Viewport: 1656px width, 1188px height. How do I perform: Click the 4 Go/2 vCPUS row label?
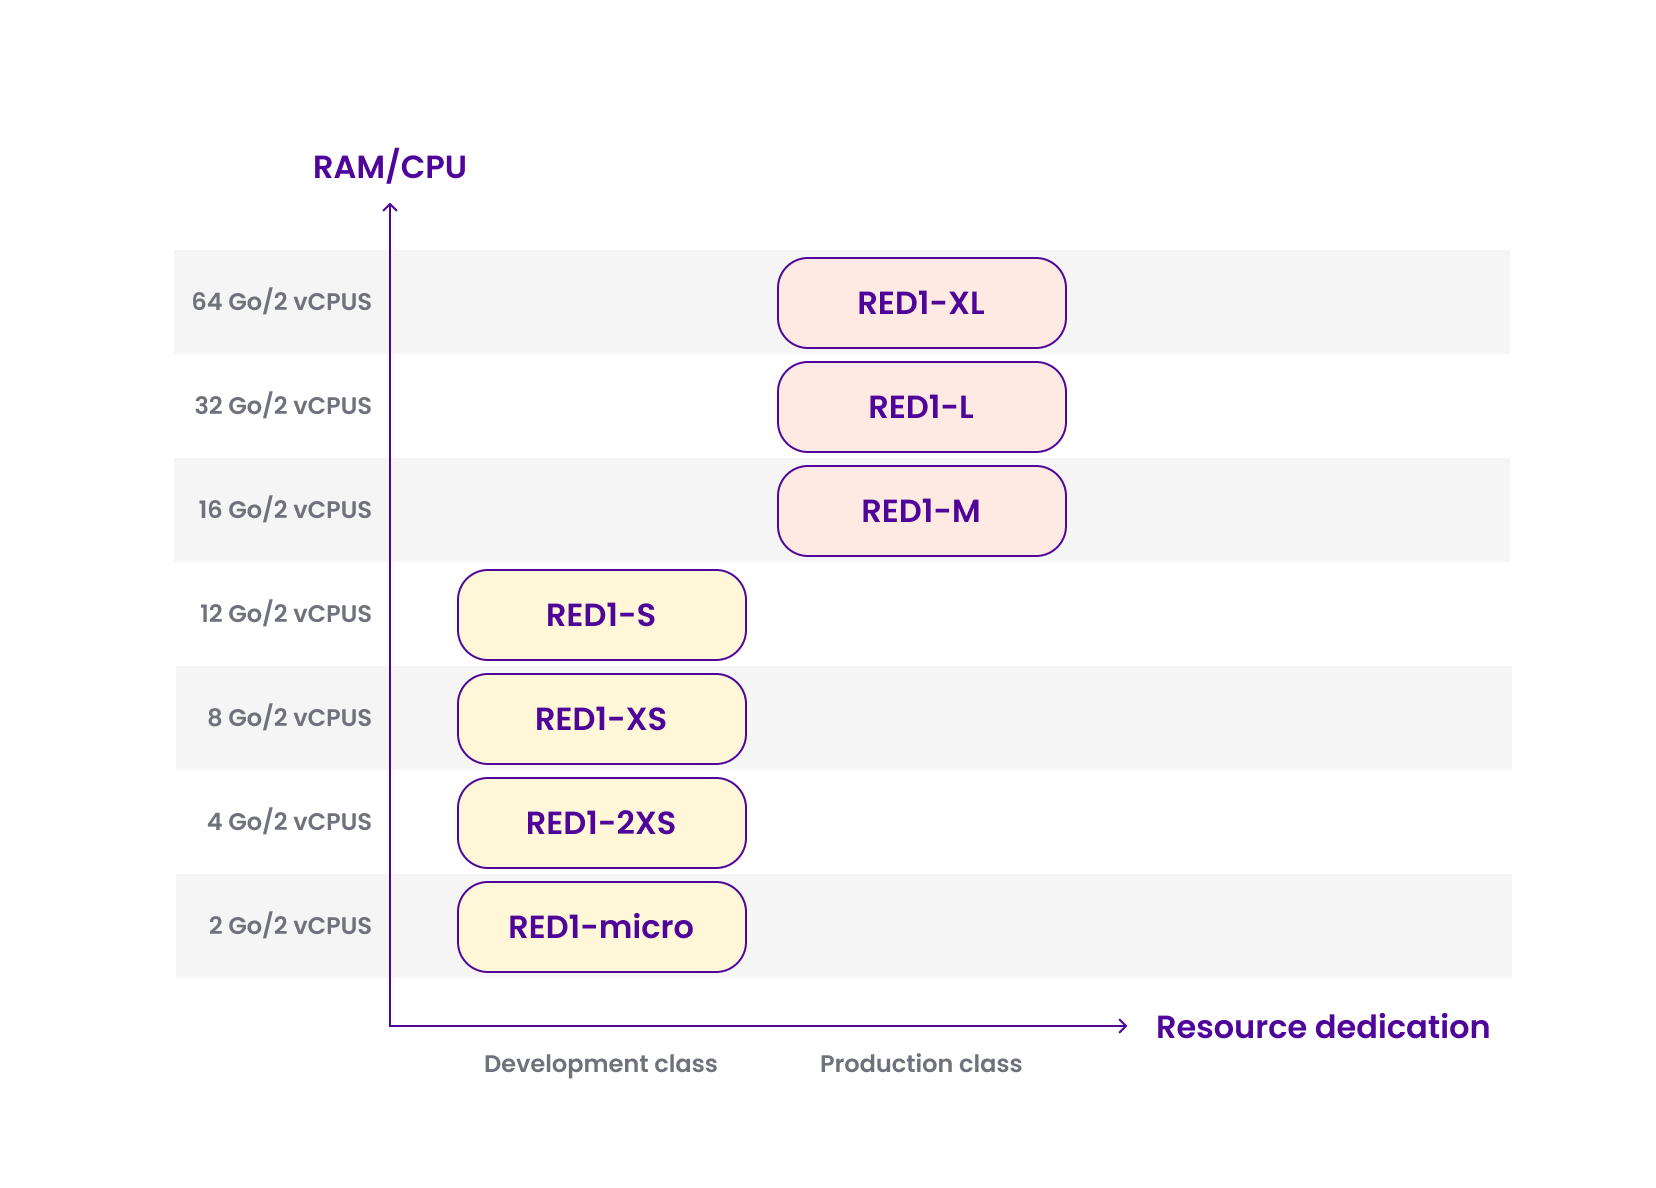(x=289, y=822)
